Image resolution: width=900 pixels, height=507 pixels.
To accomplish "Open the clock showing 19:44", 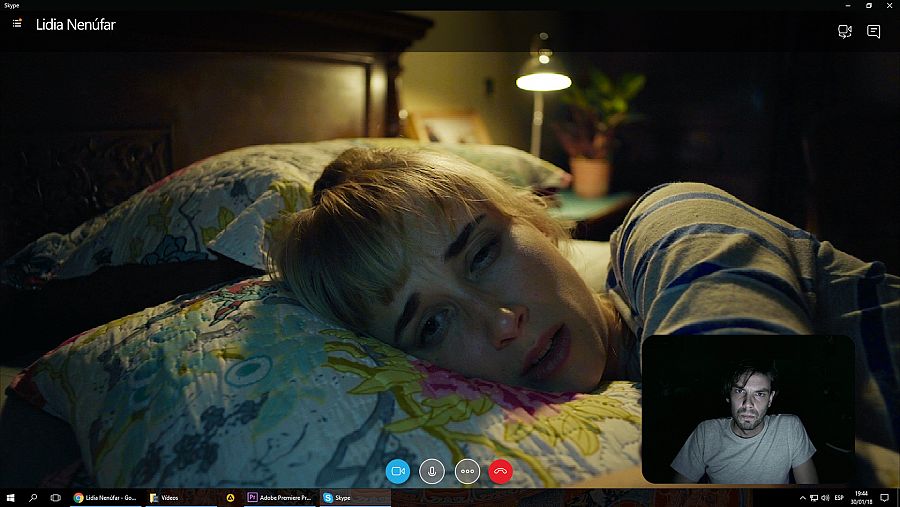I will click(x=862, y=498).
